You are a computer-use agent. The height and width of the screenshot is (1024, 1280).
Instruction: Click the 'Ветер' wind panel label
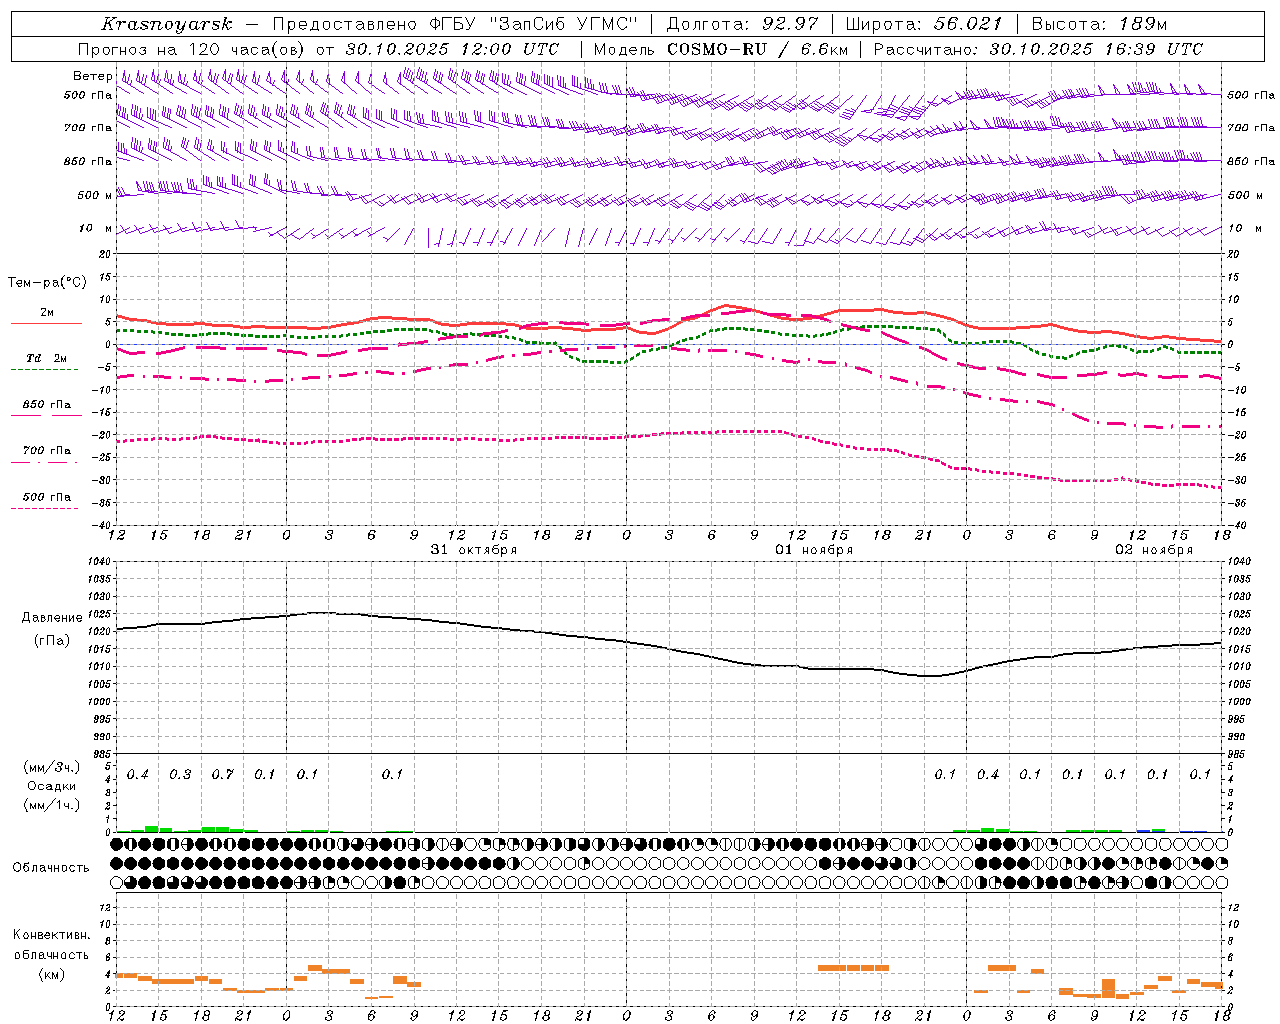[x=92, y=76]
